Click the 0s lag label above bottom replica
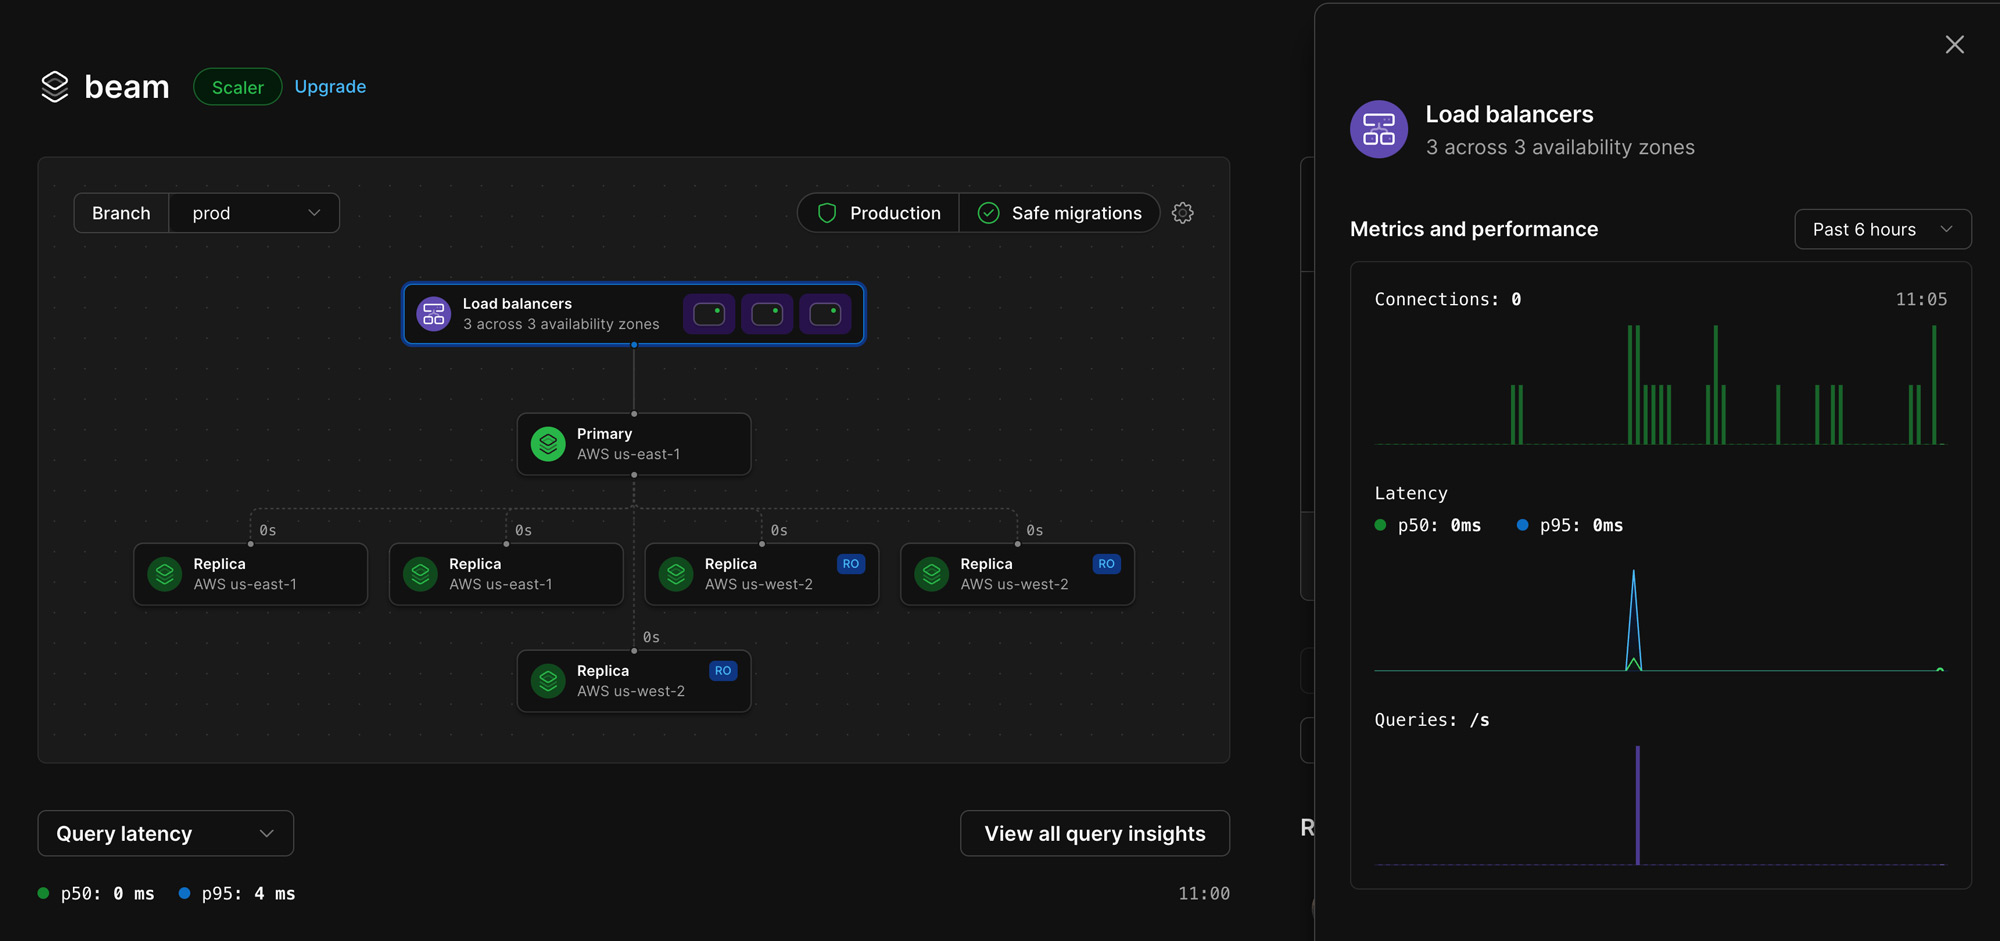This screenshot has width=2000, height=941. point(651,637)
